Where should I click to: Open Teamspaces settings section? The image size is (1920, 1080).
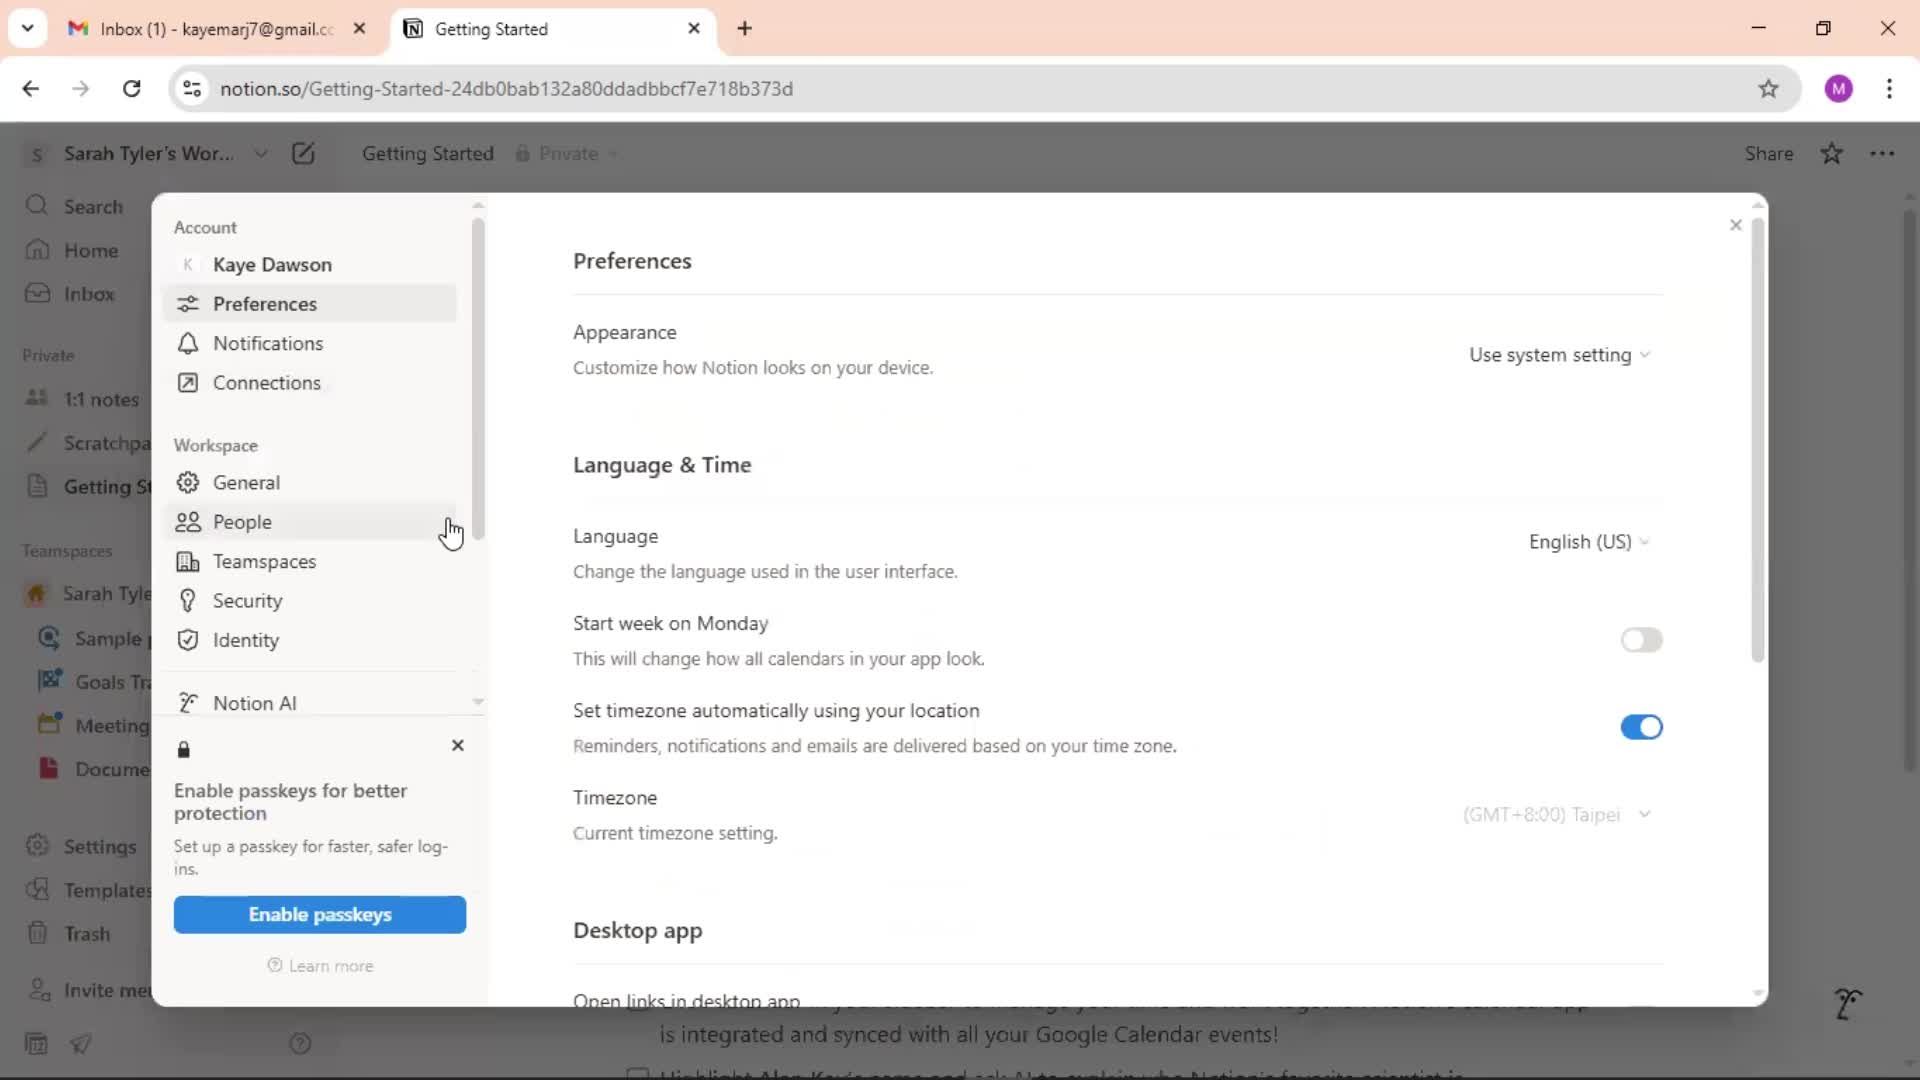pyautogui.click(x=309, y=561)
